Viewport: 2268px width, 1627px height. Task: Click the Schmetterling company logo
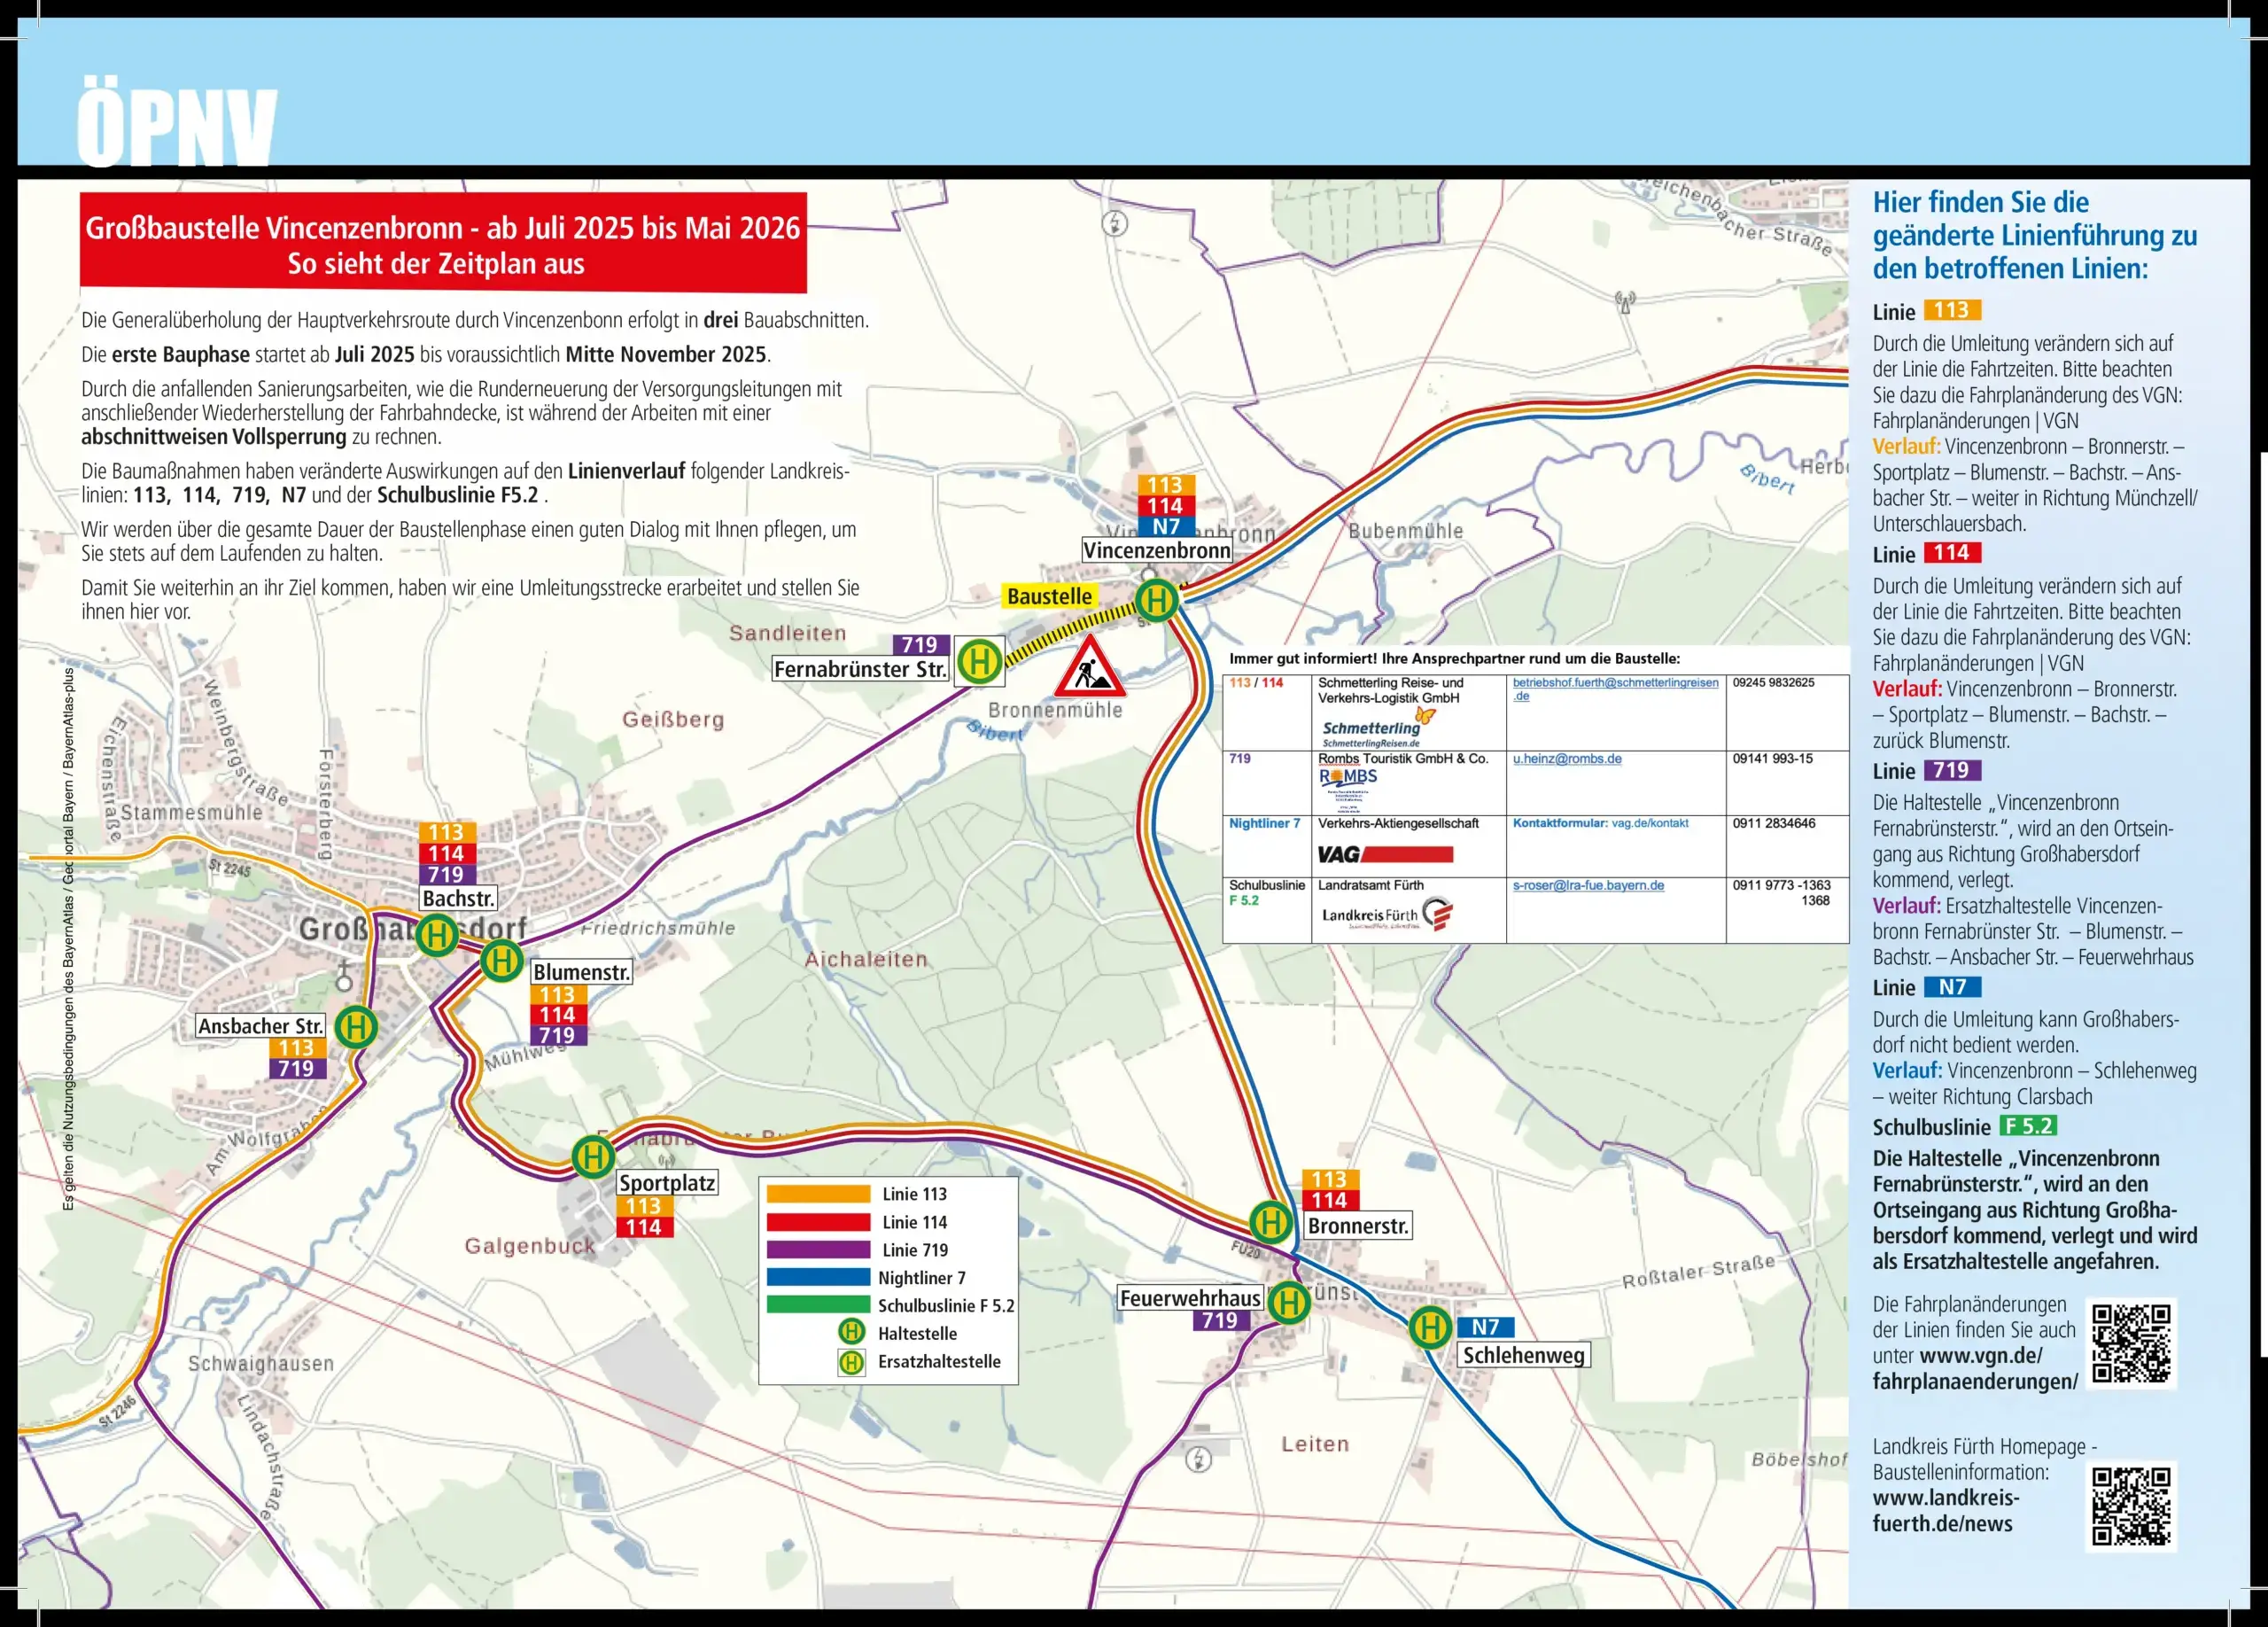coord(1378,729)
